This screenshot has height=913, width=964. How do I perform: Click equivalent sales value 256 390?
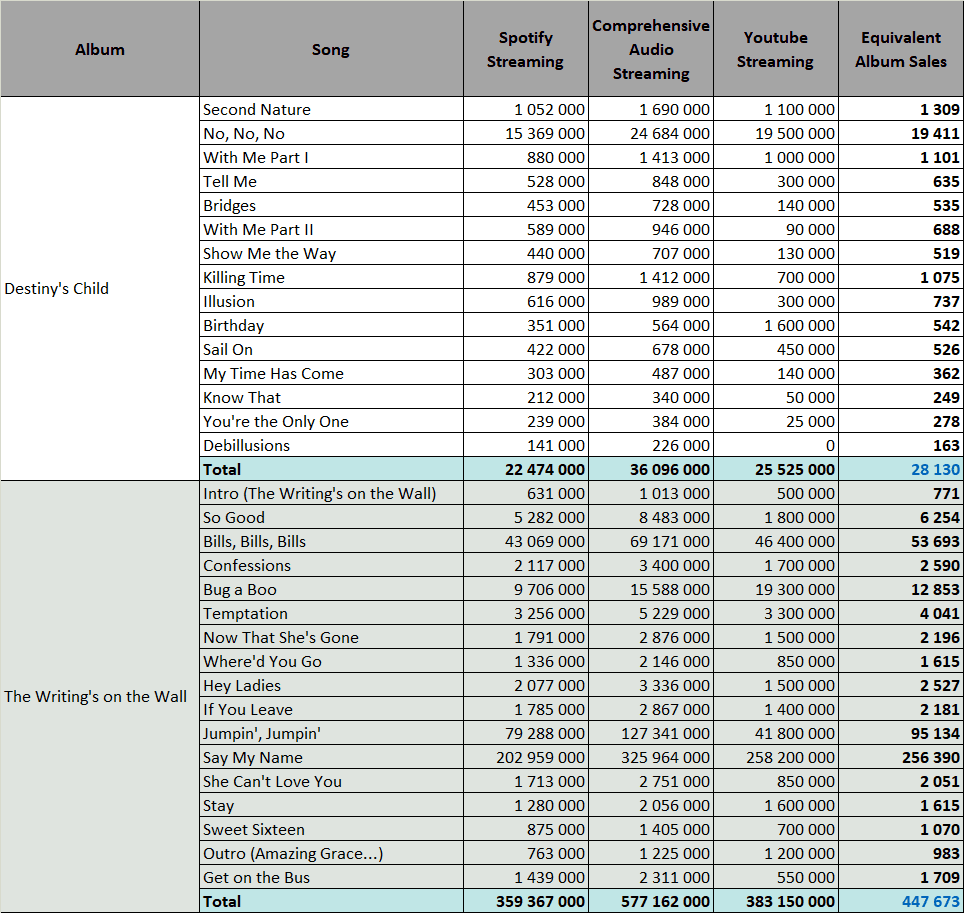(901, 756)
